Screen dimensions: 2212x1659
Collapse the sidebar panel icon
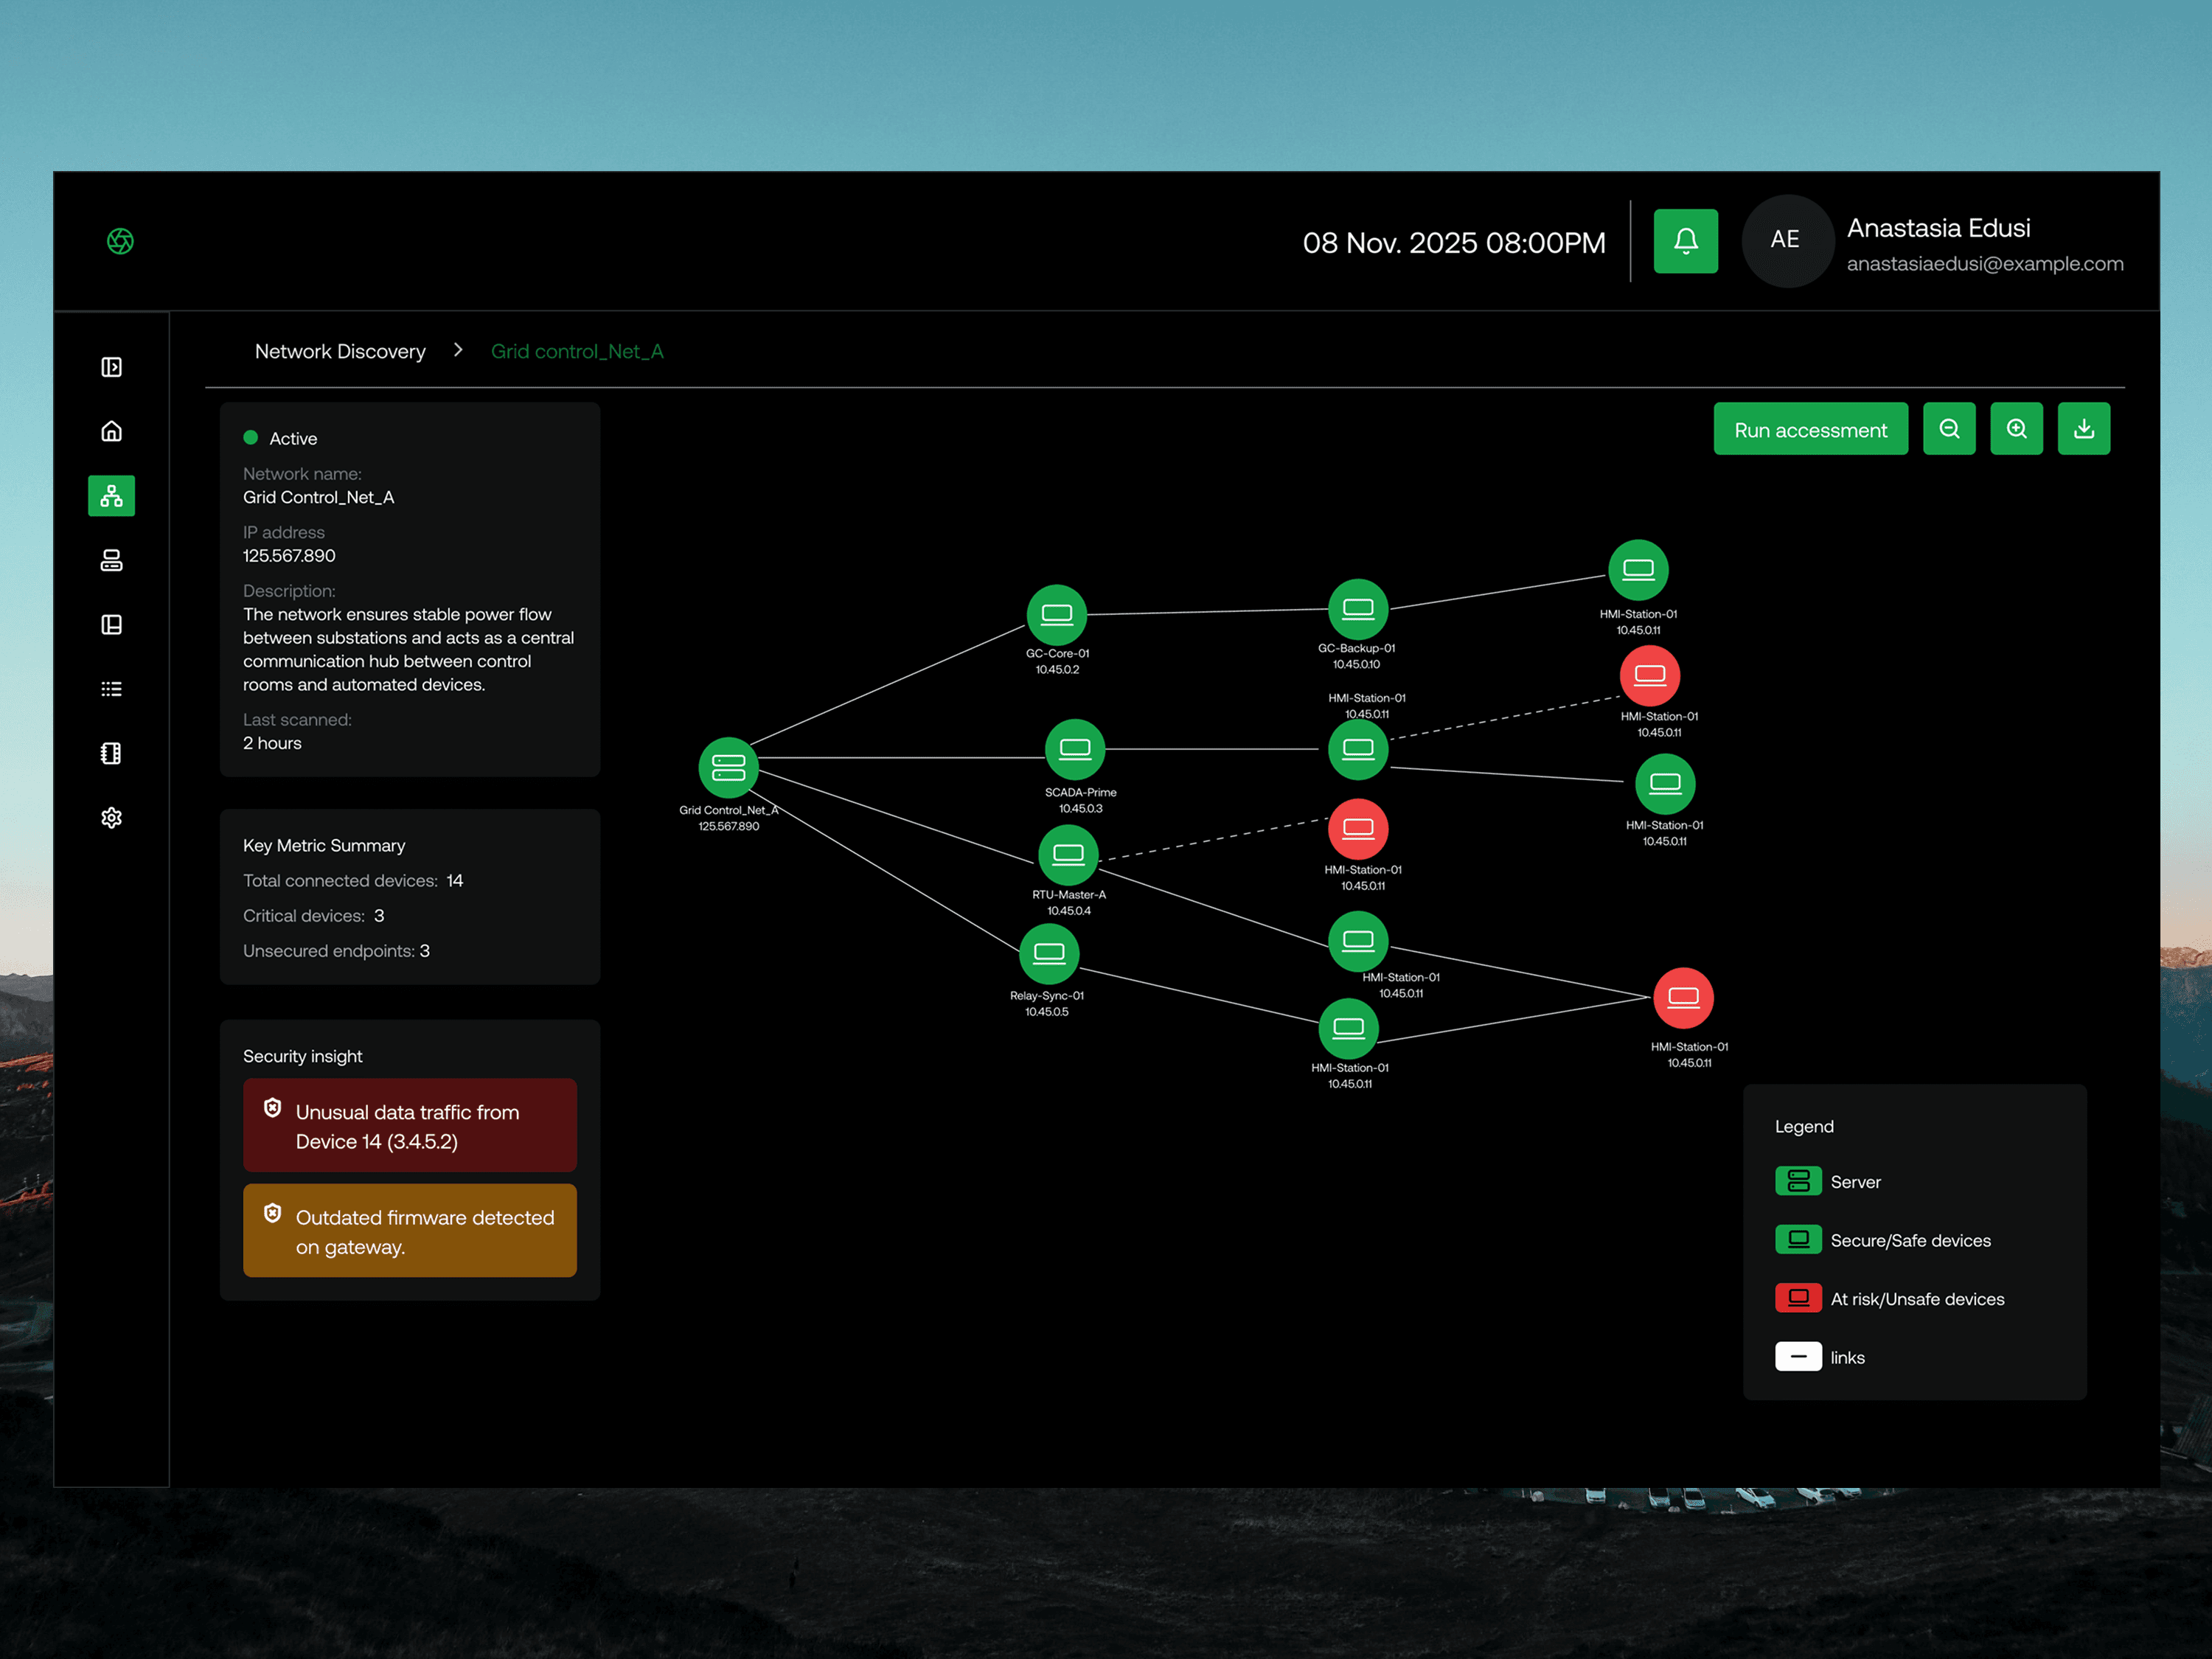pyautogui.click(x=111, y=367)
